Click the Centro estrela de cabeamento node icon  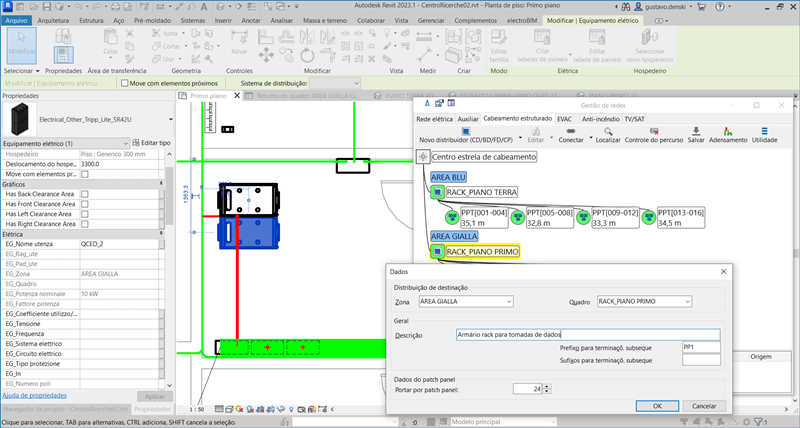[424, 157]
